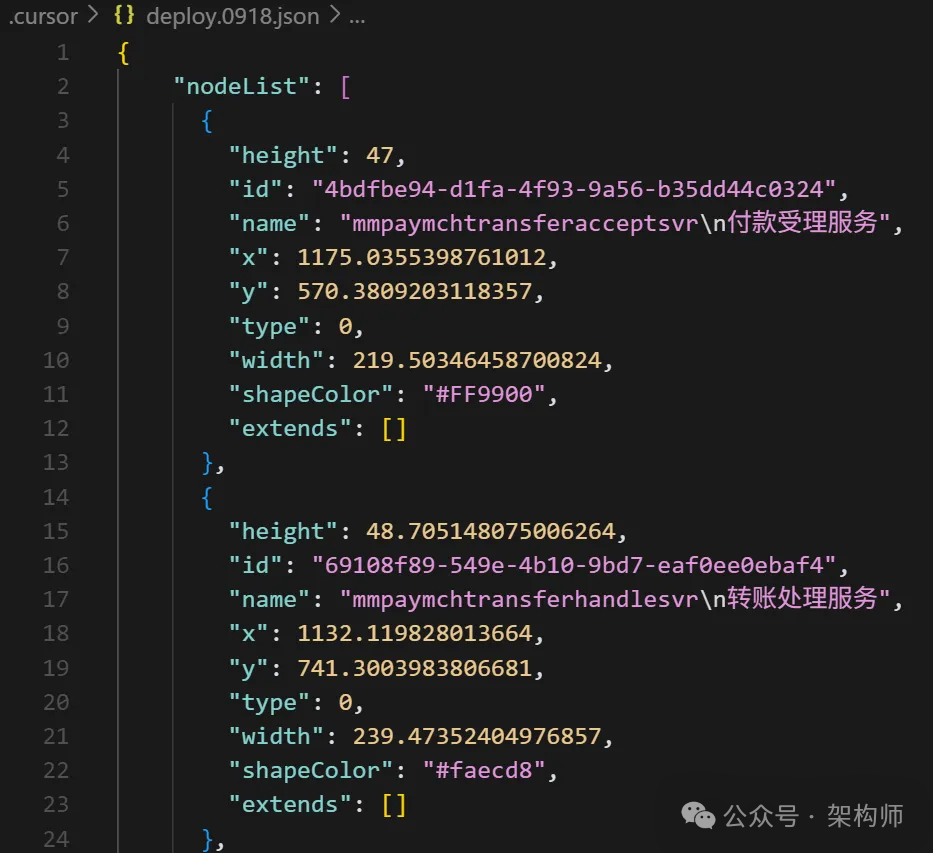The height and width of the screenshot is (853, 933).
Task: Click the opening bracket after nodeList
Action: click(x=346, y=87)
